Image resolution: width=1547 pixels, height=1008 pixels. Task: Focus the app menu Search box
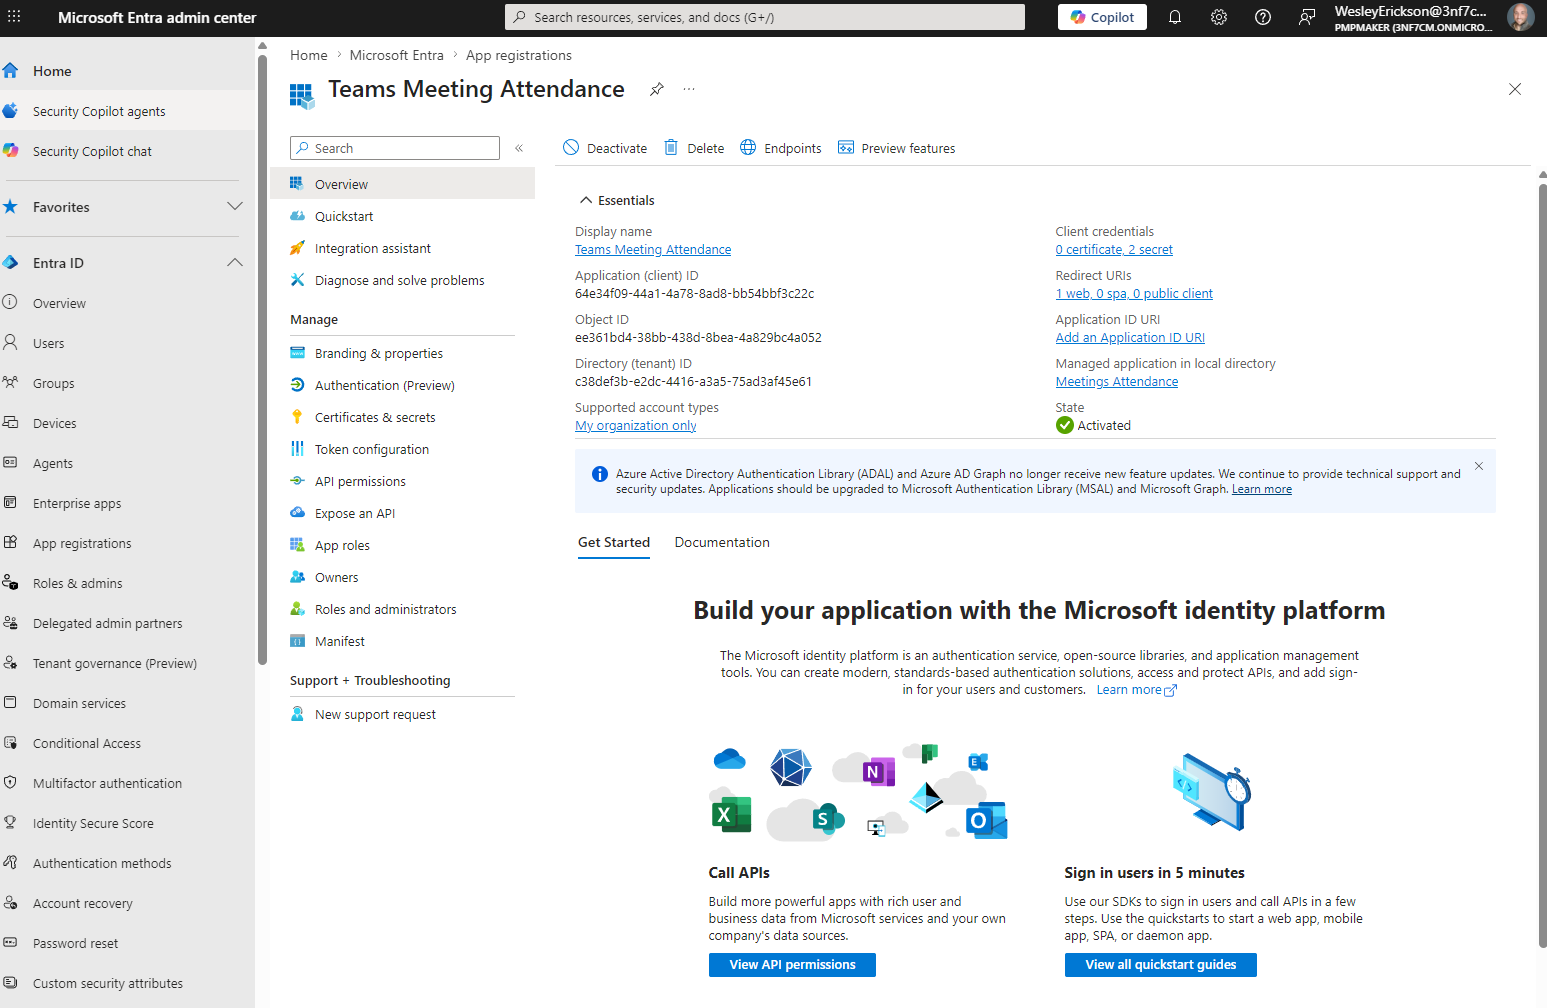tap(395, 148)
